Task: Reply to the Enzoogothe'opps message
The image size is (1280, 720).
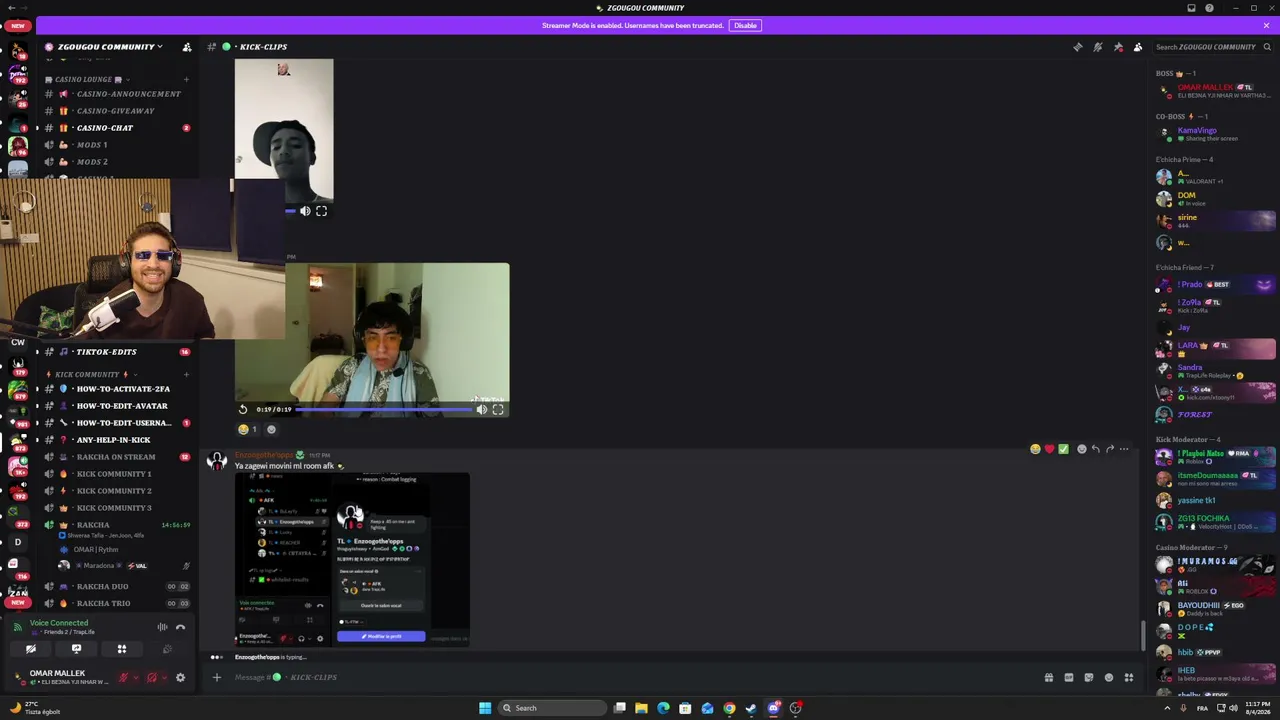Action: pyautogui.click(x=1096, y=449)
